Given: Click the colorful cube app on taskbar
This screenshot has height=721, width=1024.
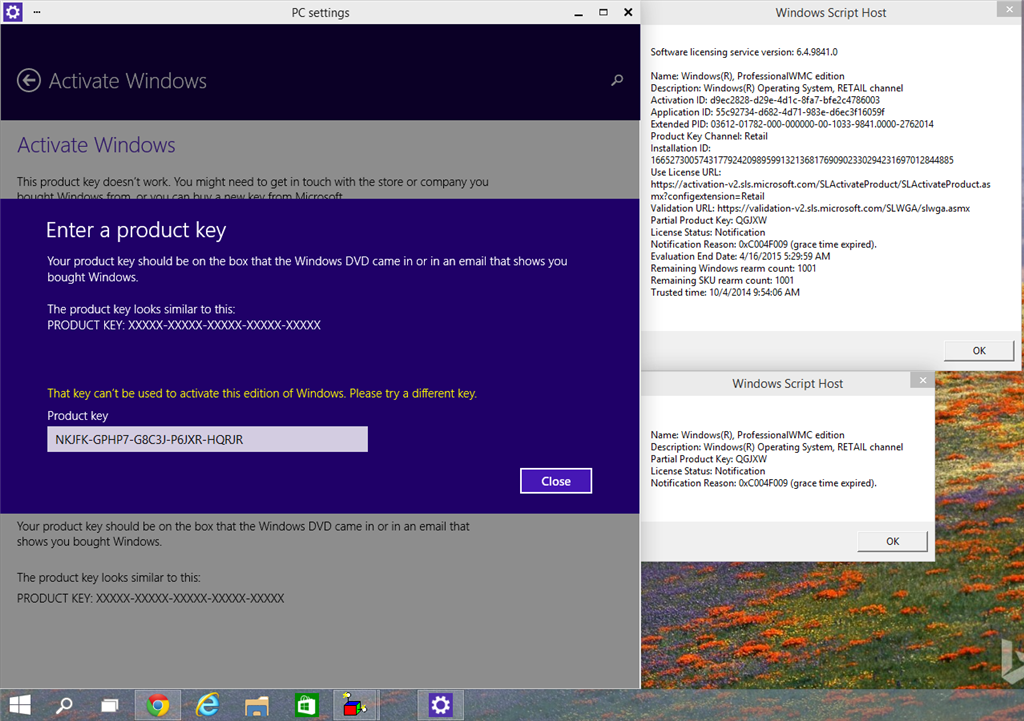Looking at the screenshot, I should 355,705.
